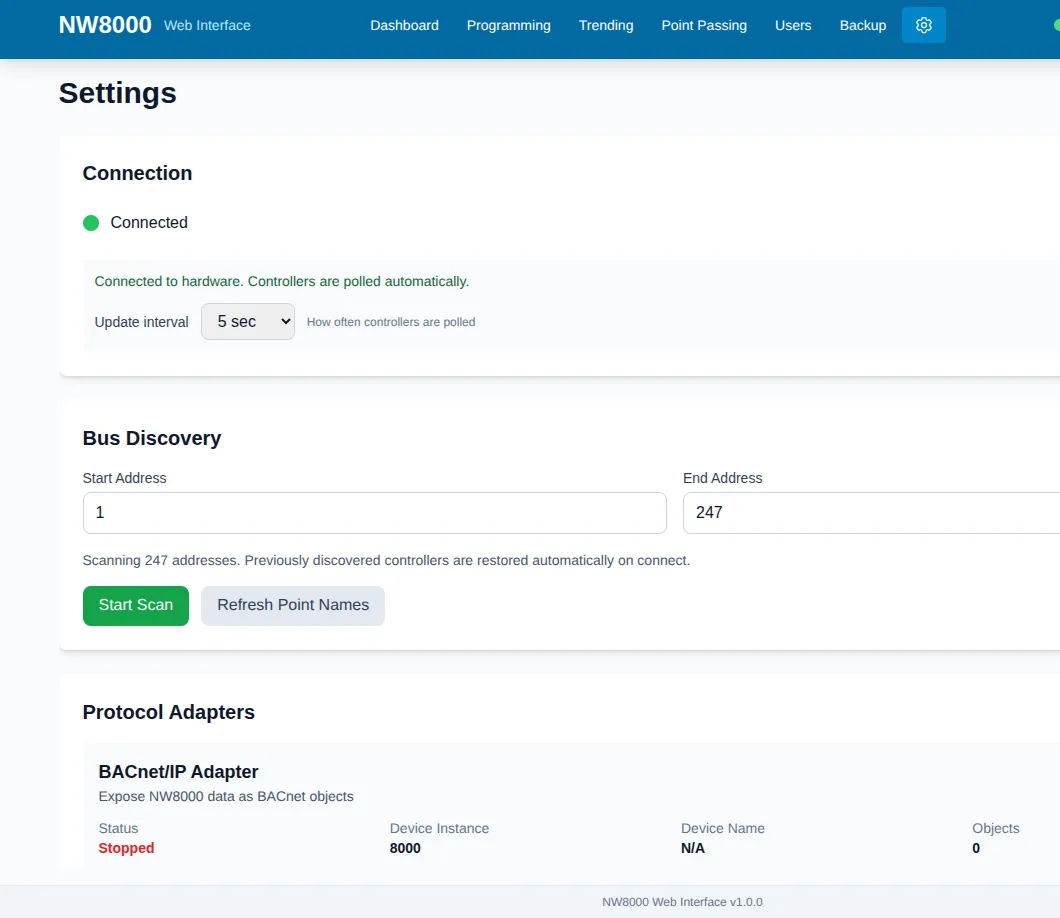Go to the Dashboard page

[404, 25]
